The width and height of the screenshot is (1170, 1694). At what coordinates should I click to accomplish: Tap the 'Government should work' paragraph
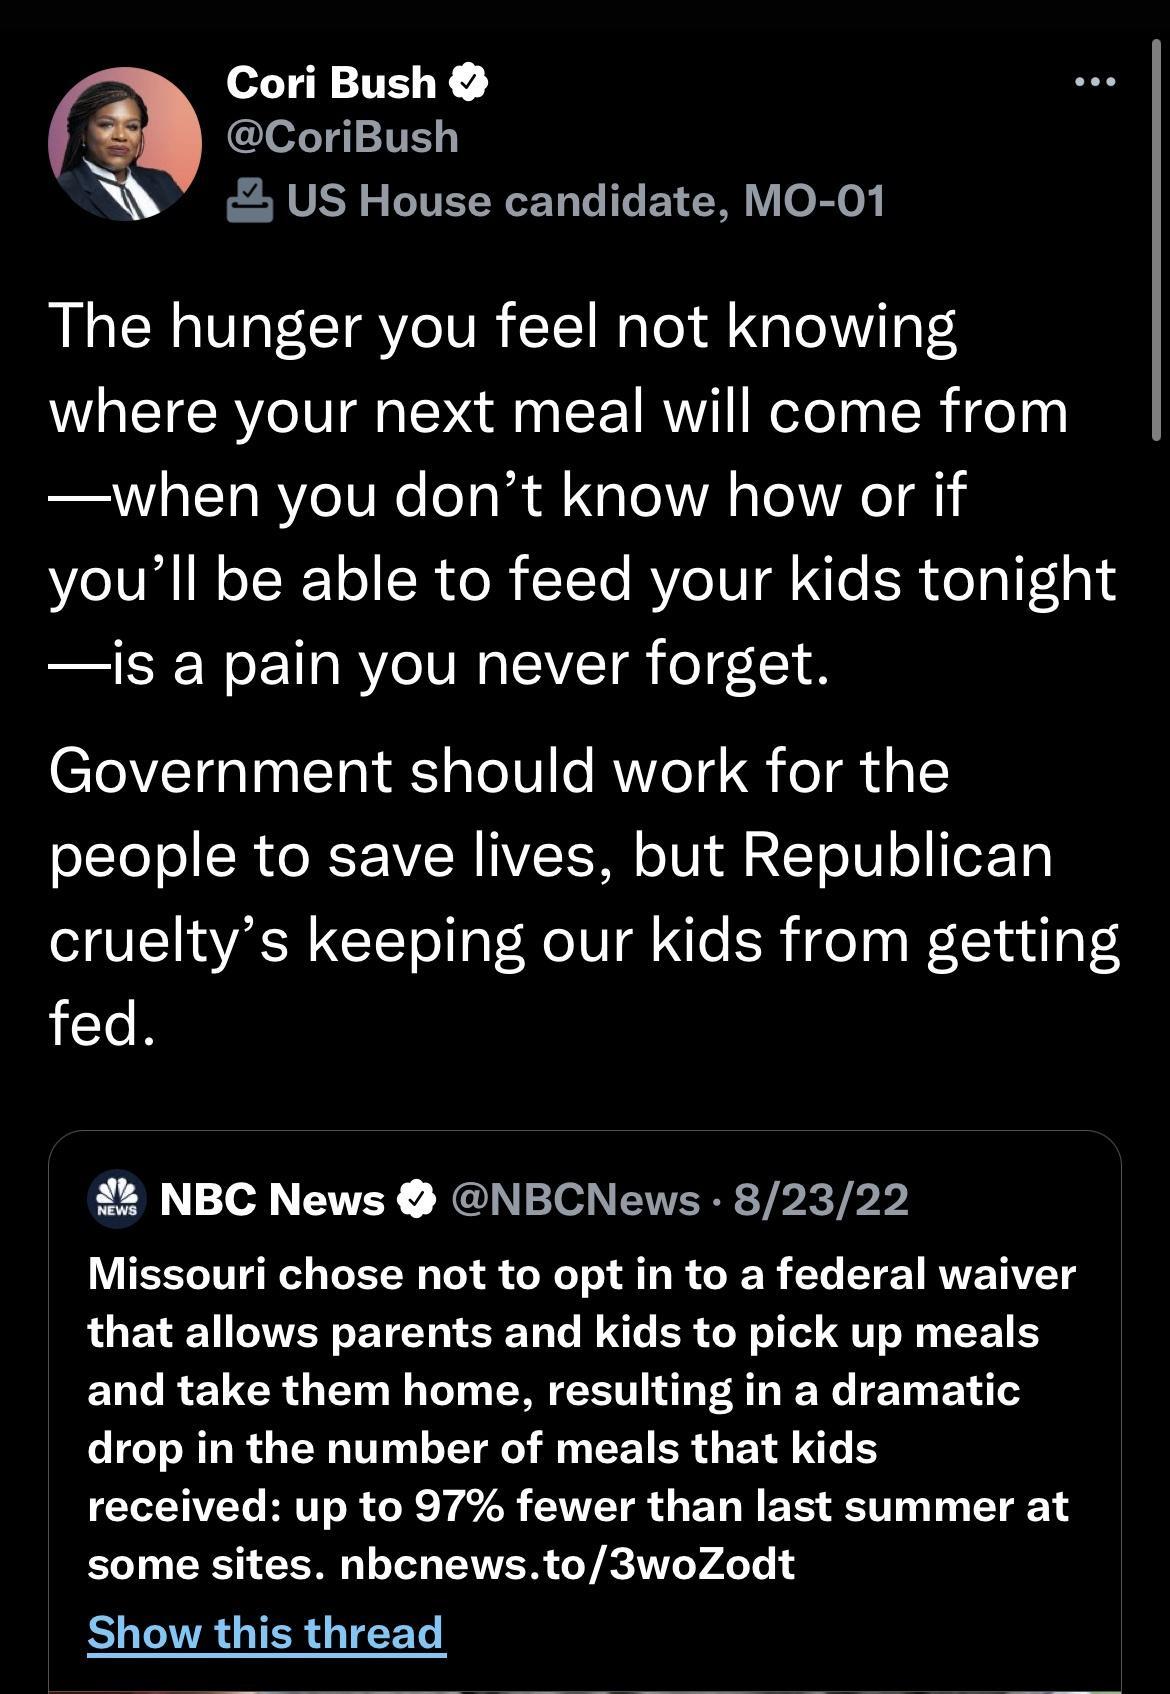point(580,897)
